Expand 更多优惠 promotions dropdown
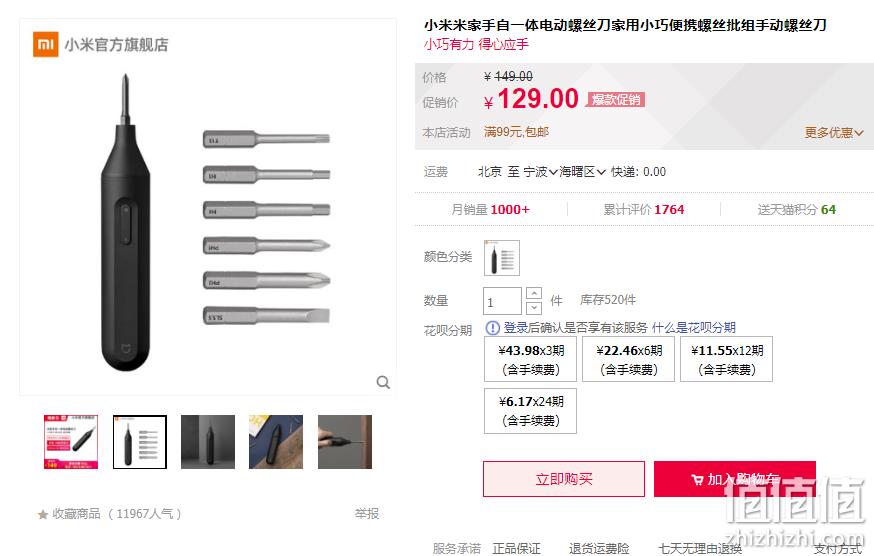Screen dimensions: 874x556 (834, 133)
